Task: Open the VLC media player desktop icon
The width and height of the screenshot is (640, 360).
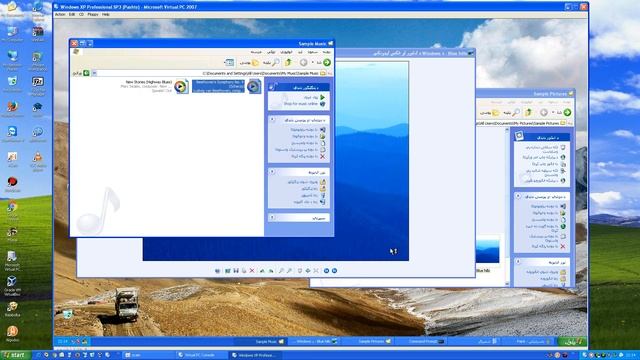Action: coord(38,162)
